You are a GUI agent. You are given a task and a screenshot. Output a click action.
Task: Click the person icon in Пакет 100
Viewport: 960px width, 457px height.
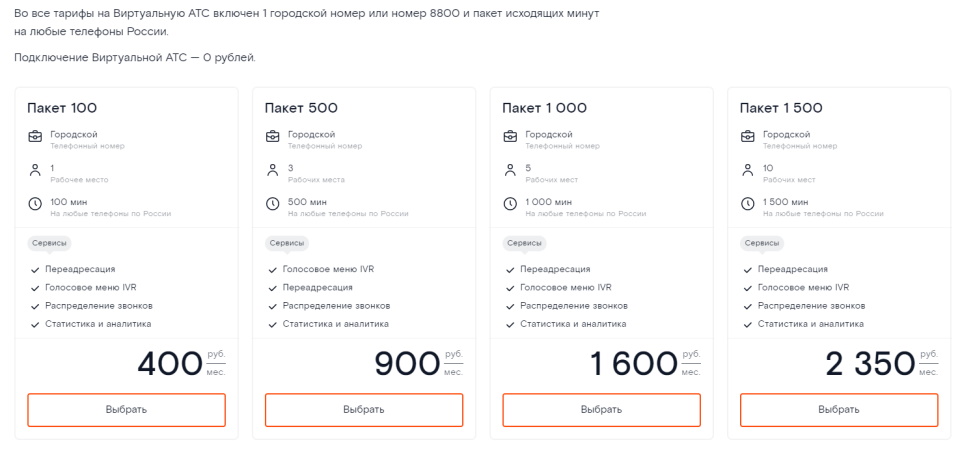tap(35, 171)
